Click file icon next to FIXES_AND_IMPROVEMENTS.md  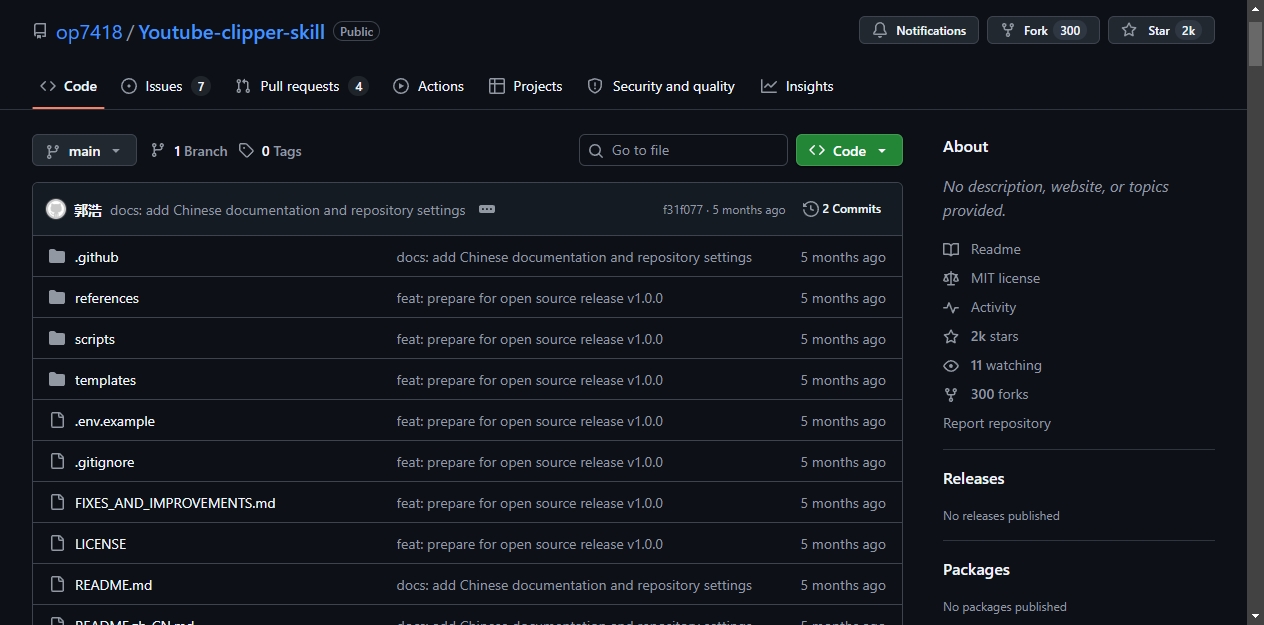pyautogui.click(x=57, y=503)
